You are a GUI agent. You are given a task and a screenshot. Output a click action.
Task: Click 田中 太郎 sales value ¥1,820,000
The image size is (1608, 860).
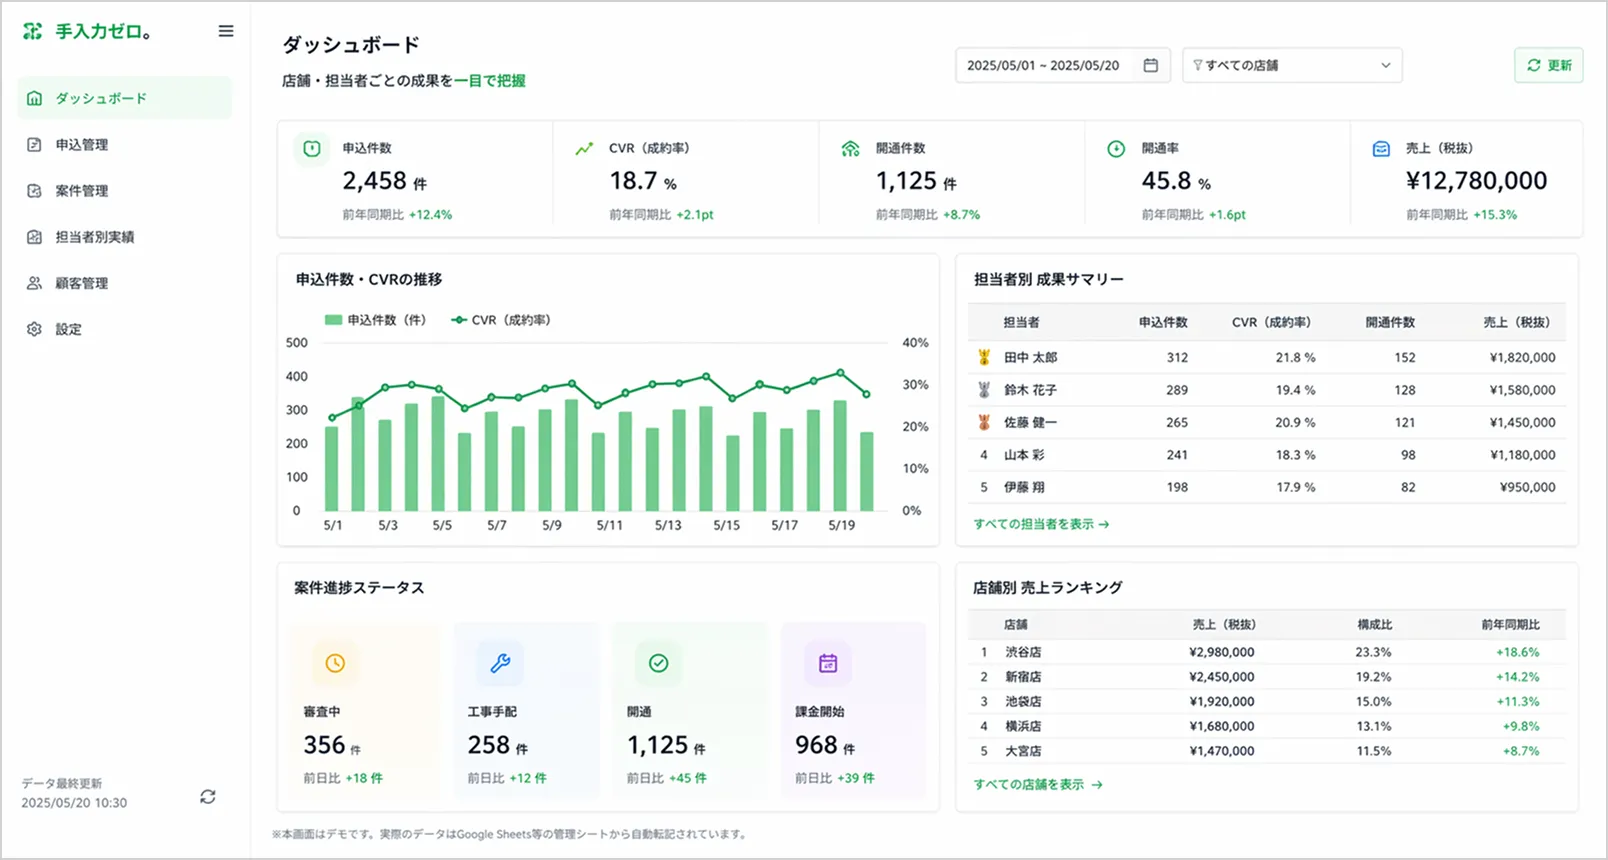[1522, 357]
